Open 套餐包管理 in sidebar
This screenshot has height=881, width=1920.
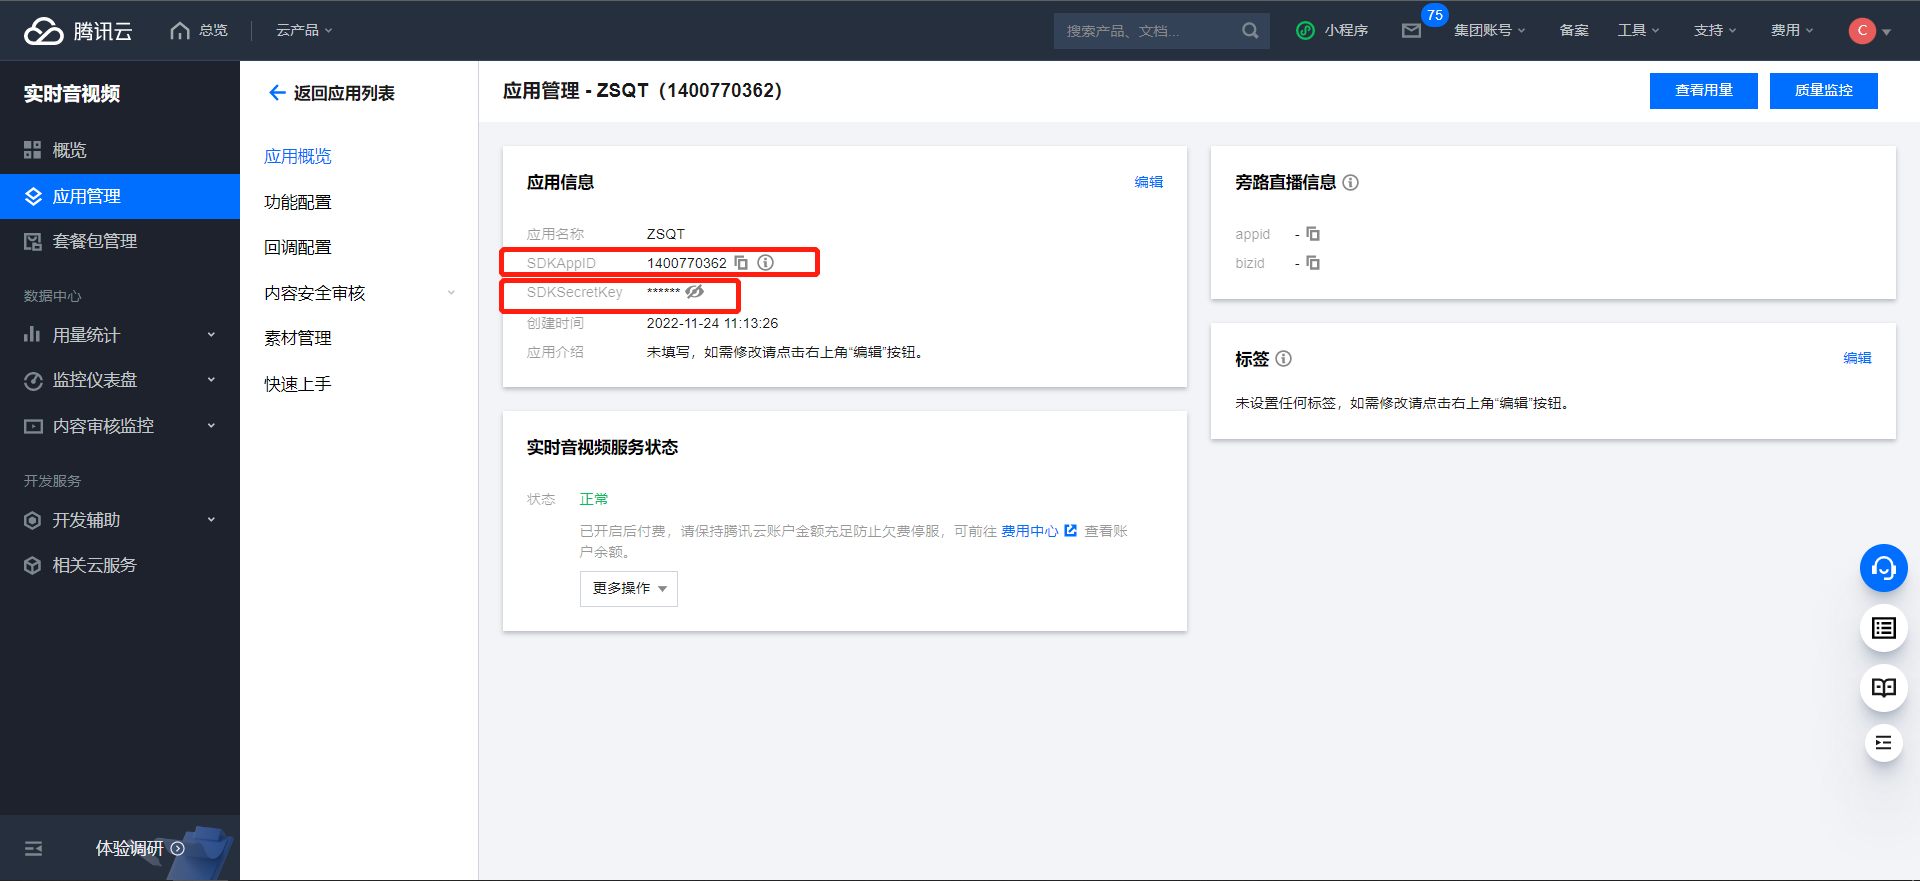coord(120,241)
